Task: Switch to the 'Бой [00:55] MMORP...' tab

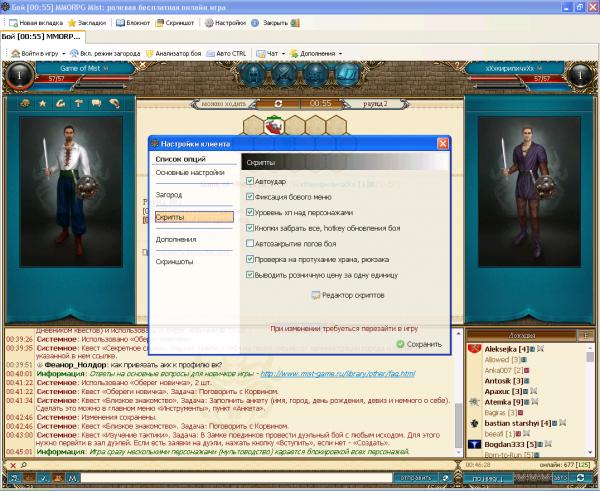Action: pos(42,37)
